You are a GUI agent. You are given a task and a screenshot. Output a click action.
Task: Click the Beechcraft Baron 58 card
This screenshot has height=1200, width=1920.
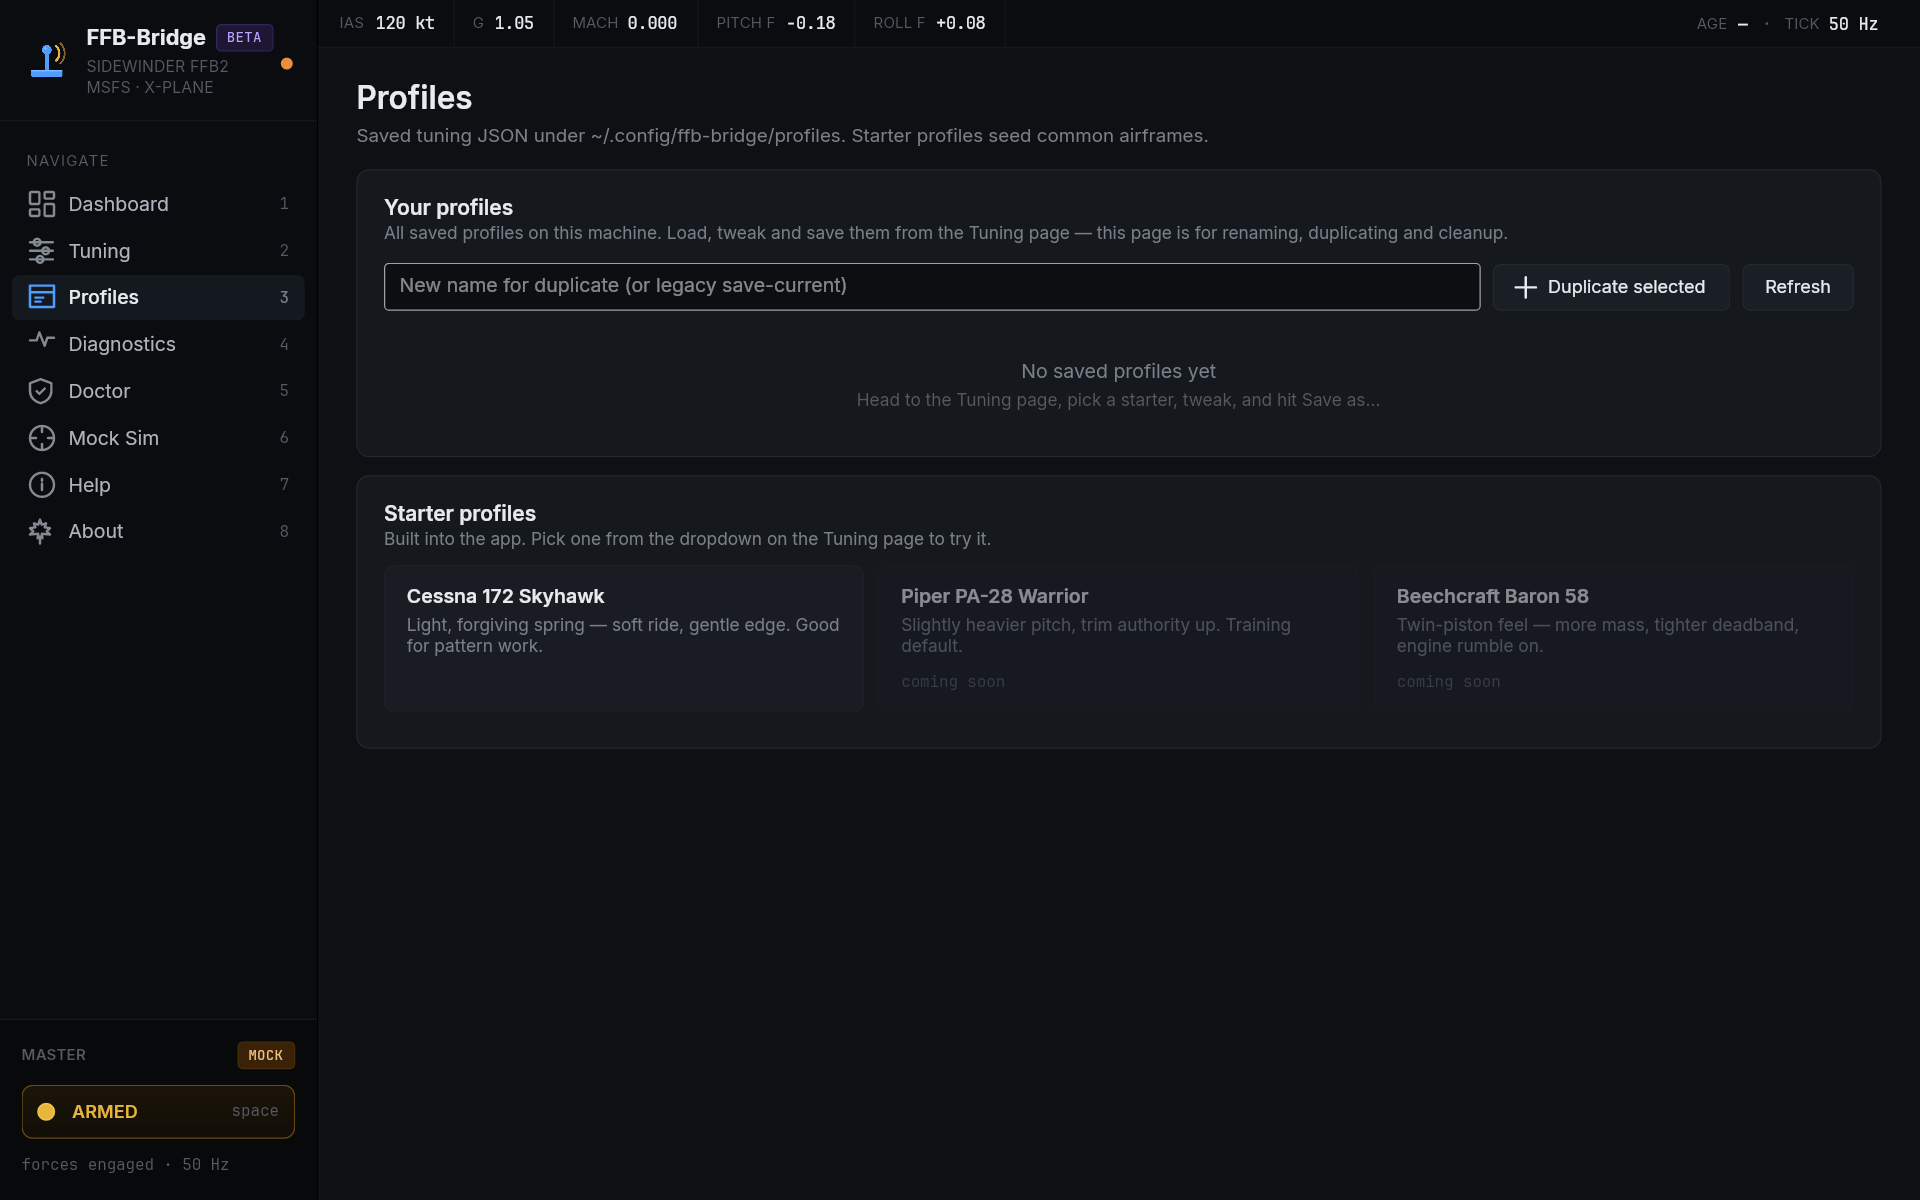click(x=1612, y=638)
